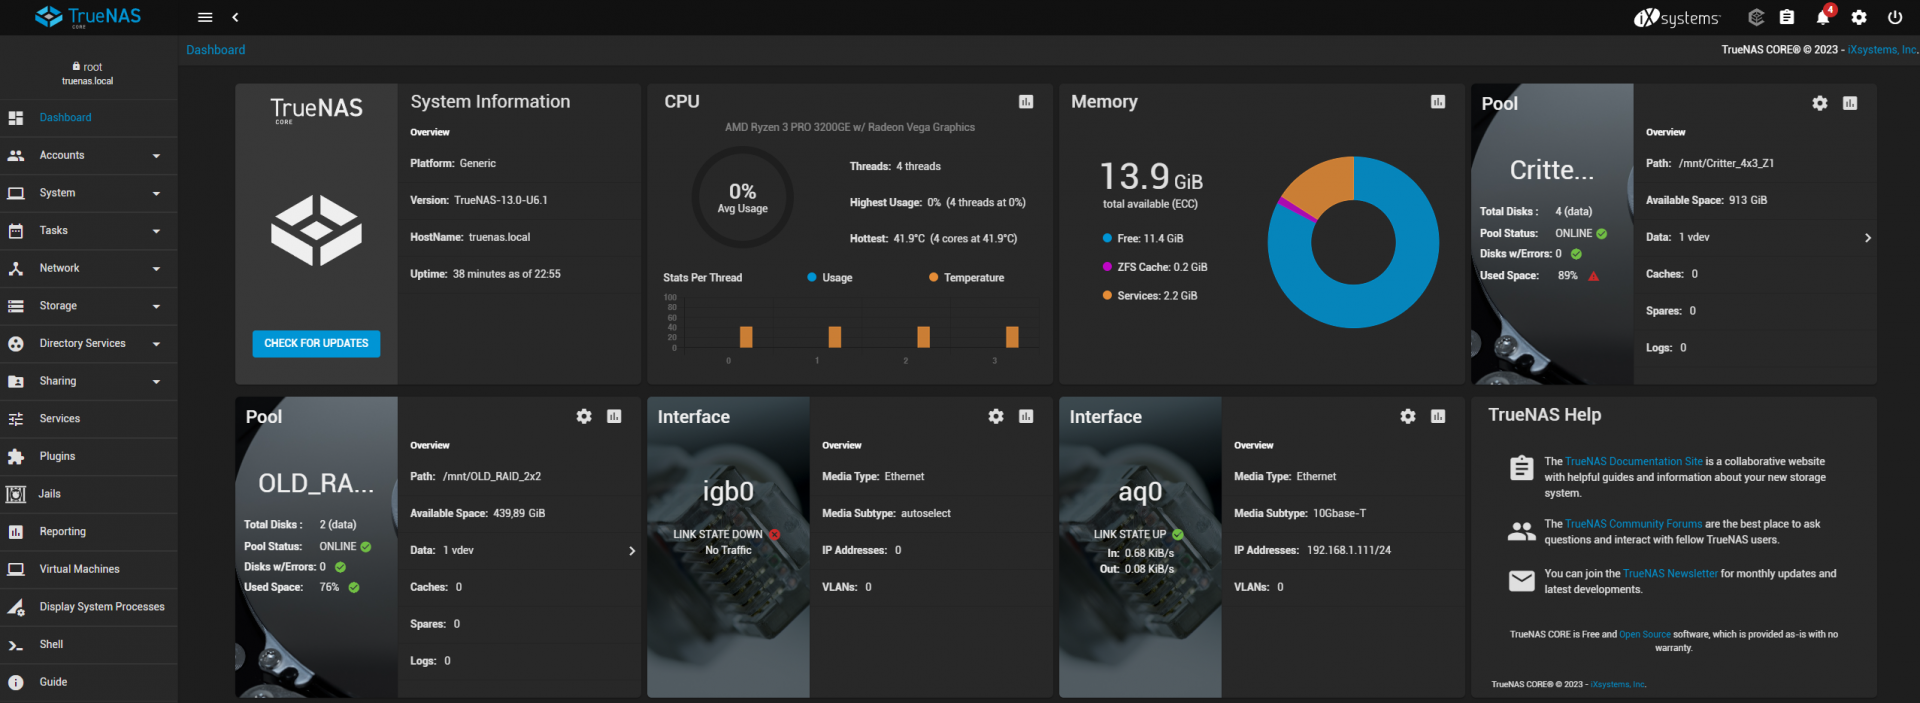Image resolution: width=1920 pixels, height=703 pixels.
Task: Open Reporting in the sidebar
Action: click(88, 532)
